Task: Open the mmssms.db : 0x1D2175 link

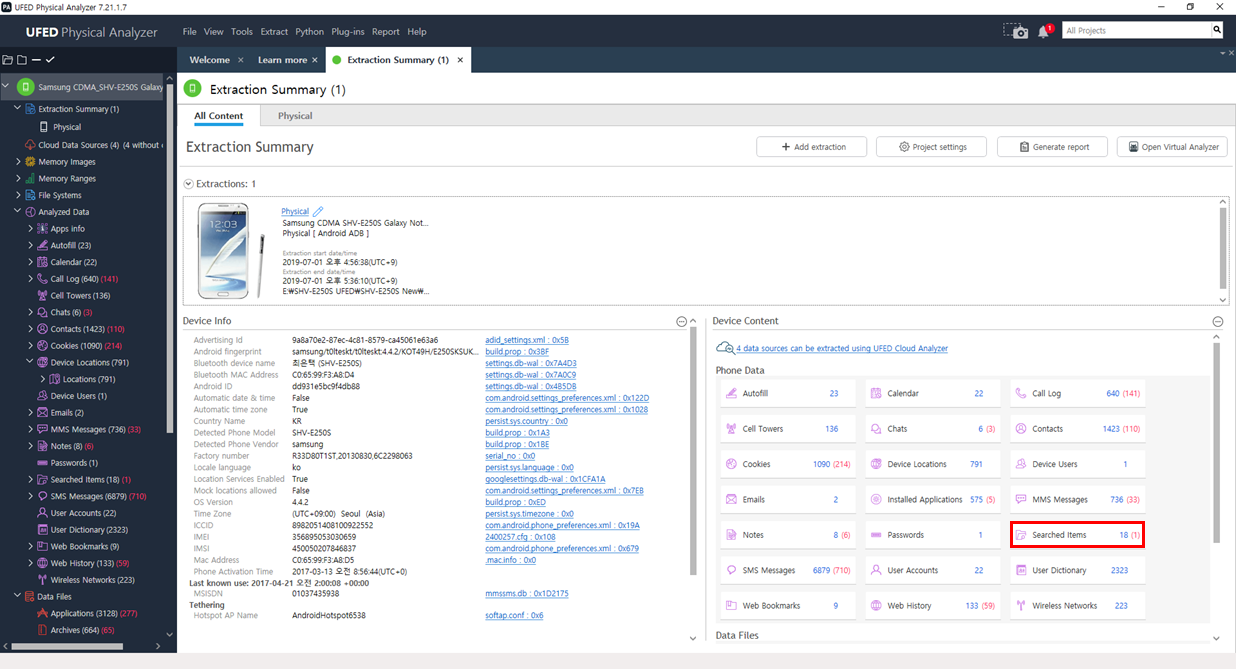Action: (x=527, y=593)
